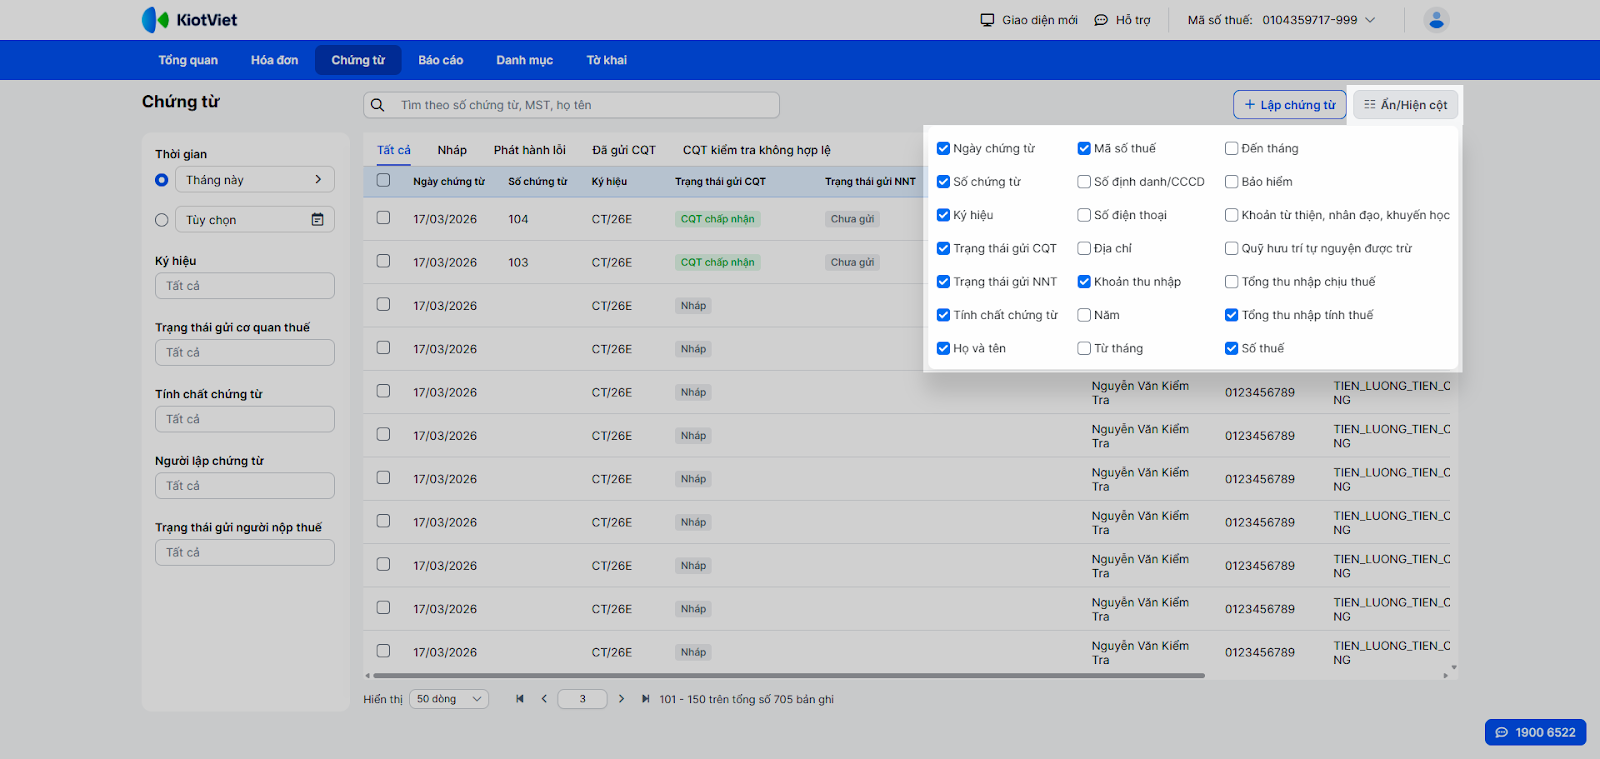Viewport: 1600px width, 759px height.
Task: Open the 50 dòng page size dropdown
Action: [x=448, y=699]
